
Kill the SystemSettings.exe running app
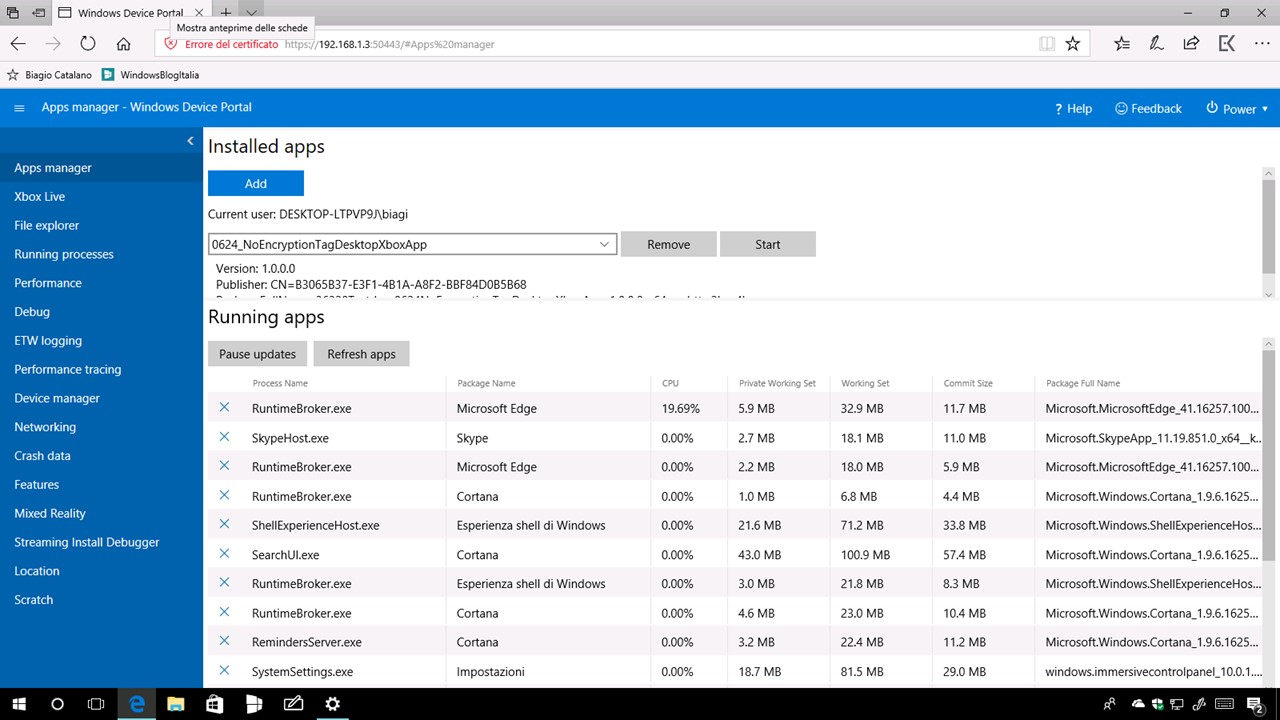pyautogui.click(x=224, y=670)
